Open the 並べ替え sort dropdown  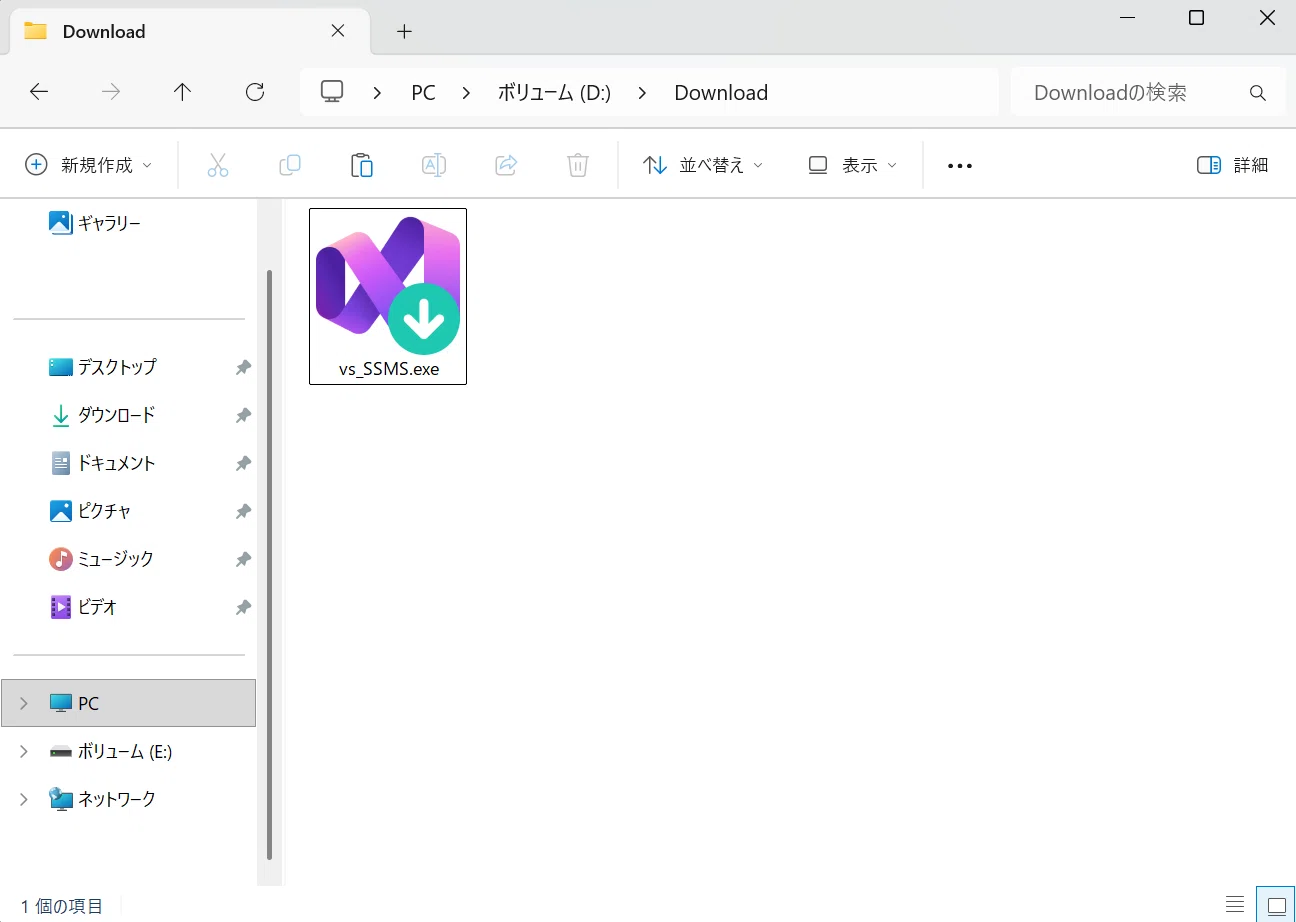[x=702, y=165]
